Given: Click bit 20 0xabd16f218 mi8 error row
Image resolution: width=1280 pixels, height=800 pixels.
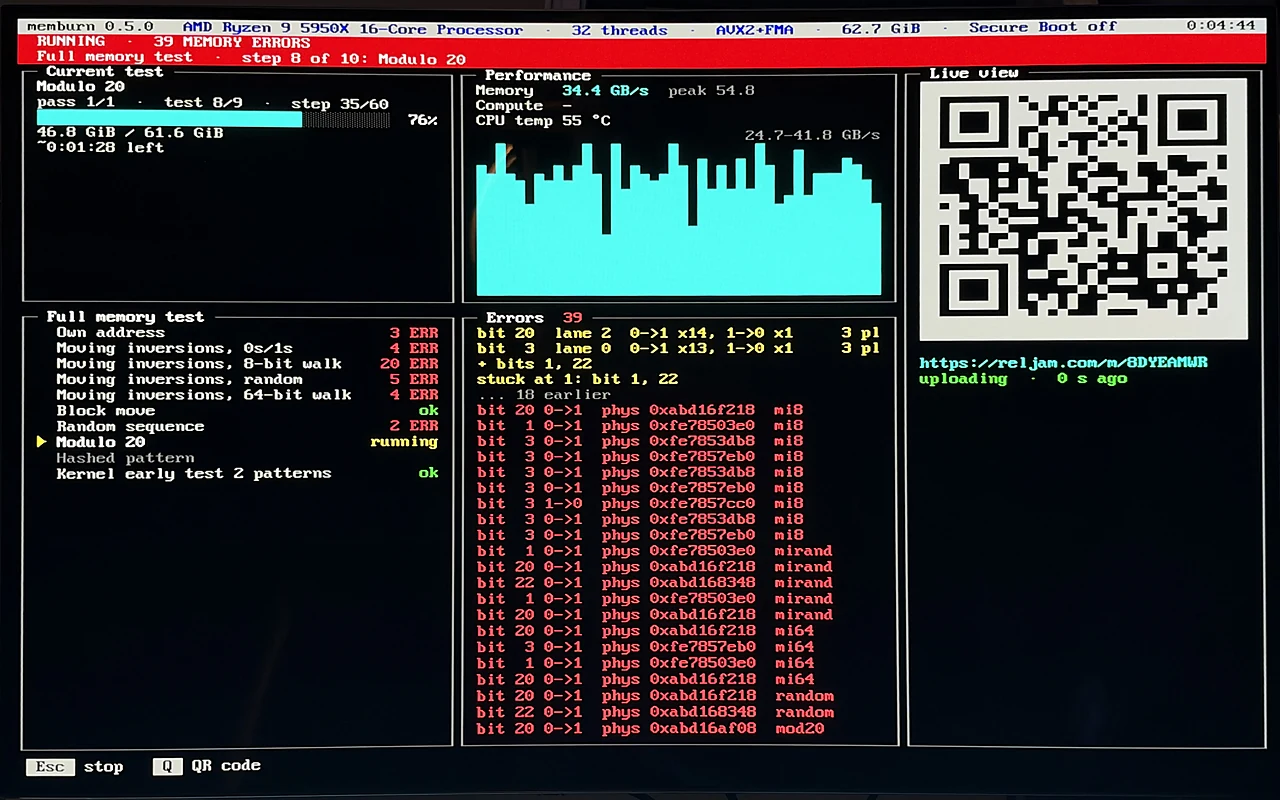Looking at the screenshot, I should [640, 410].
